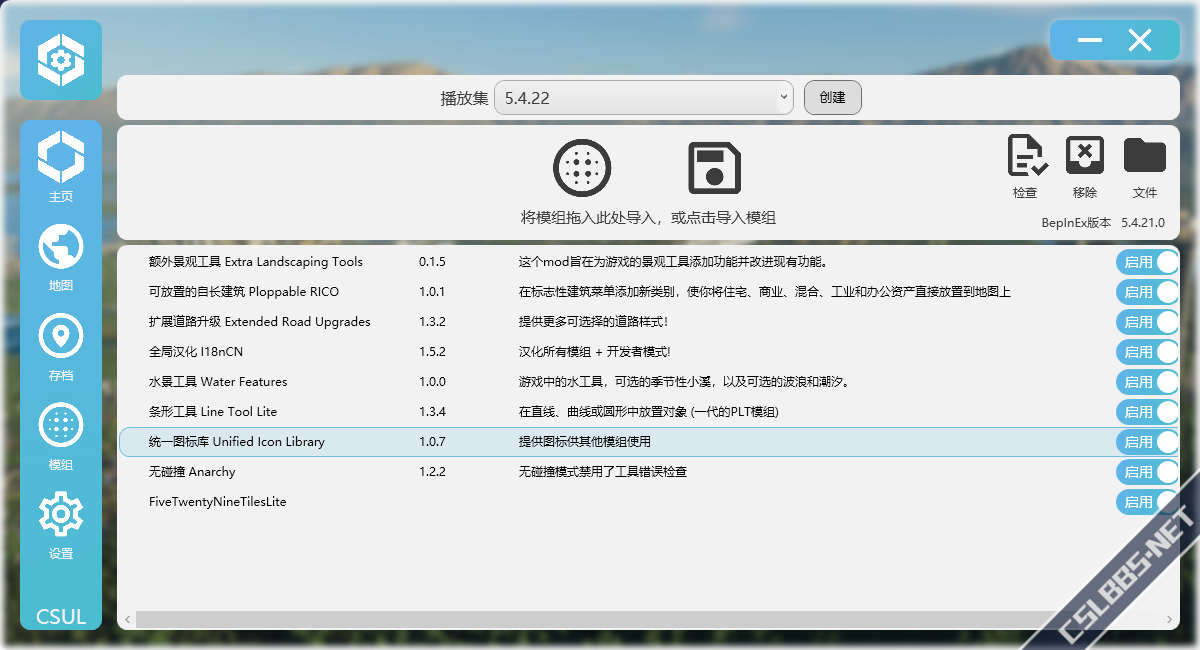Select the FiveTwentyNineTilesLite mod entry
This screenshot has height=650, width=1200.
click(218, 502)
